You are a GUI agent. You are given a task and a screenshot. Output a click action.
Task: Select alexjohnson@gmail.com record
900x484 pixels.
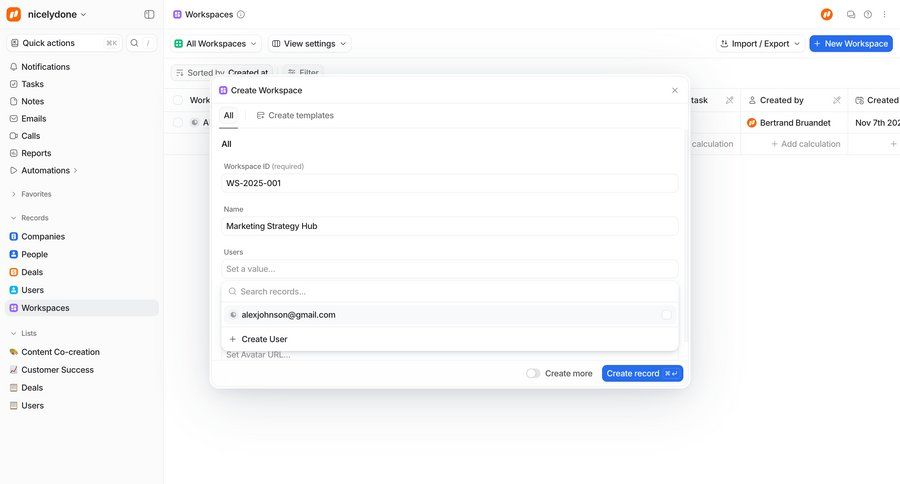[x=449, y=315]
